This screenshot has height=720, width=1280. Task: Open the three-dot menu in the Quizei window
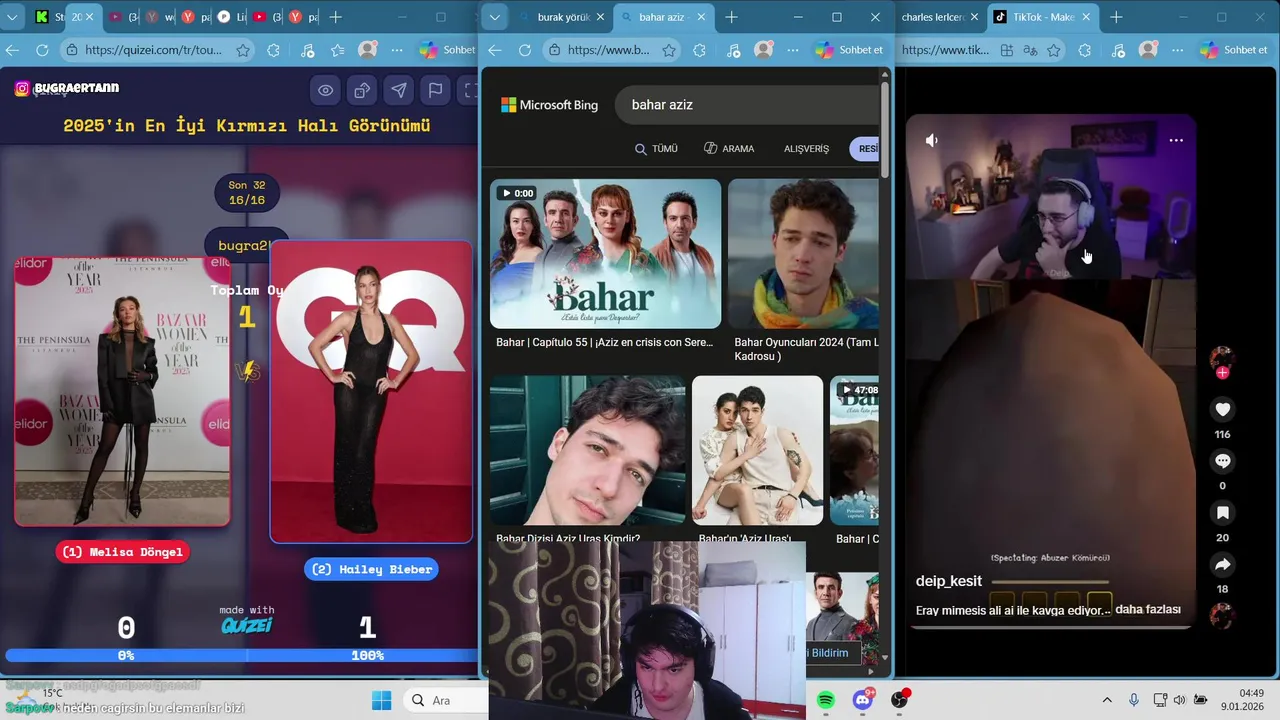click(397, 50)
